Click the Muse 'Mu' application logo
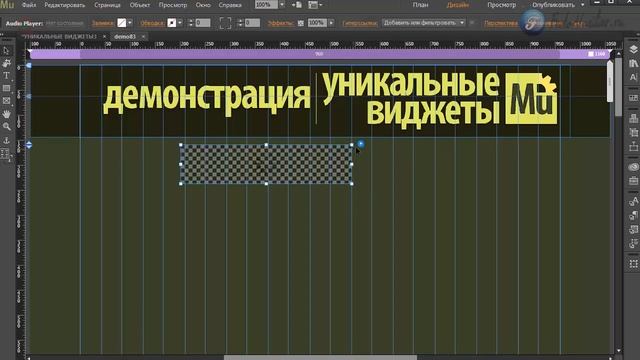 7,5
